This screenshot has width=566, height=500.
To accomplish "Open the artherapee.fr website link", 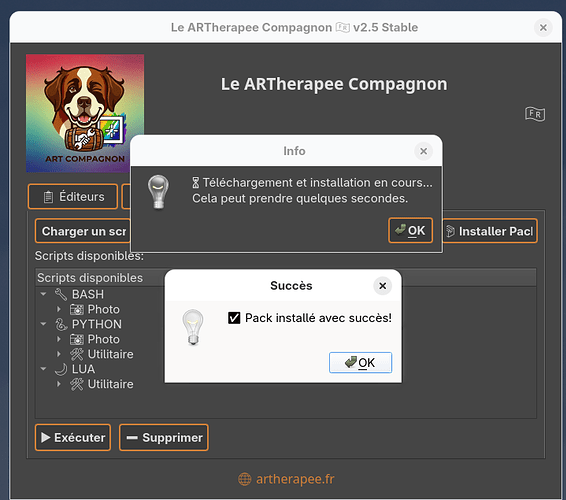I will (295, 479).
